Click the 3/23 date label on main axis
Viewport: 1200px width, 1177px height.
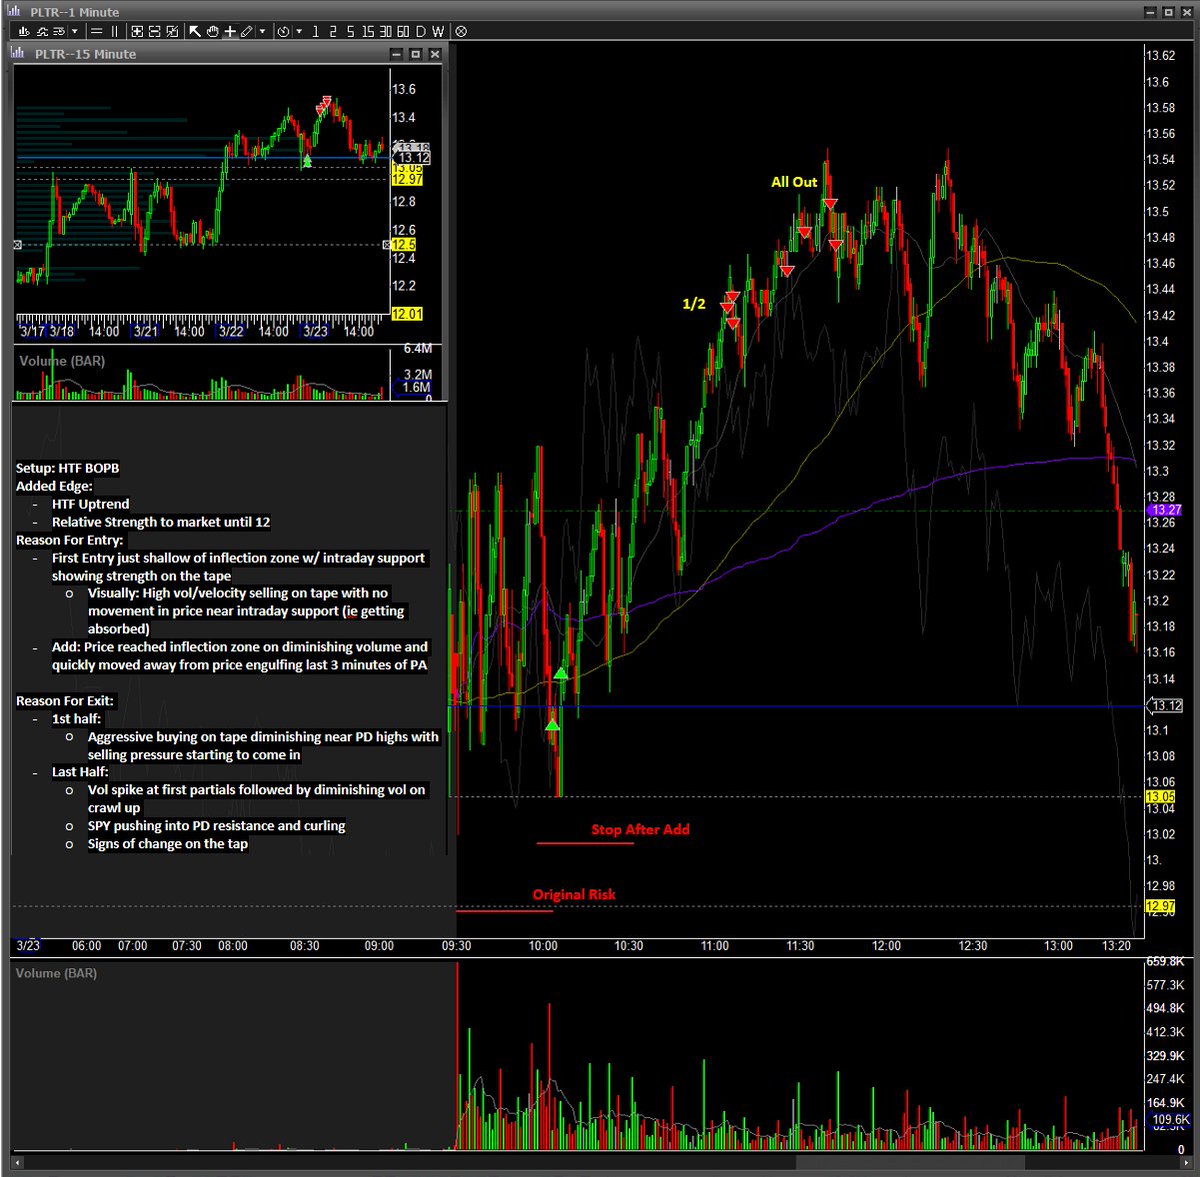coord(28,946)
